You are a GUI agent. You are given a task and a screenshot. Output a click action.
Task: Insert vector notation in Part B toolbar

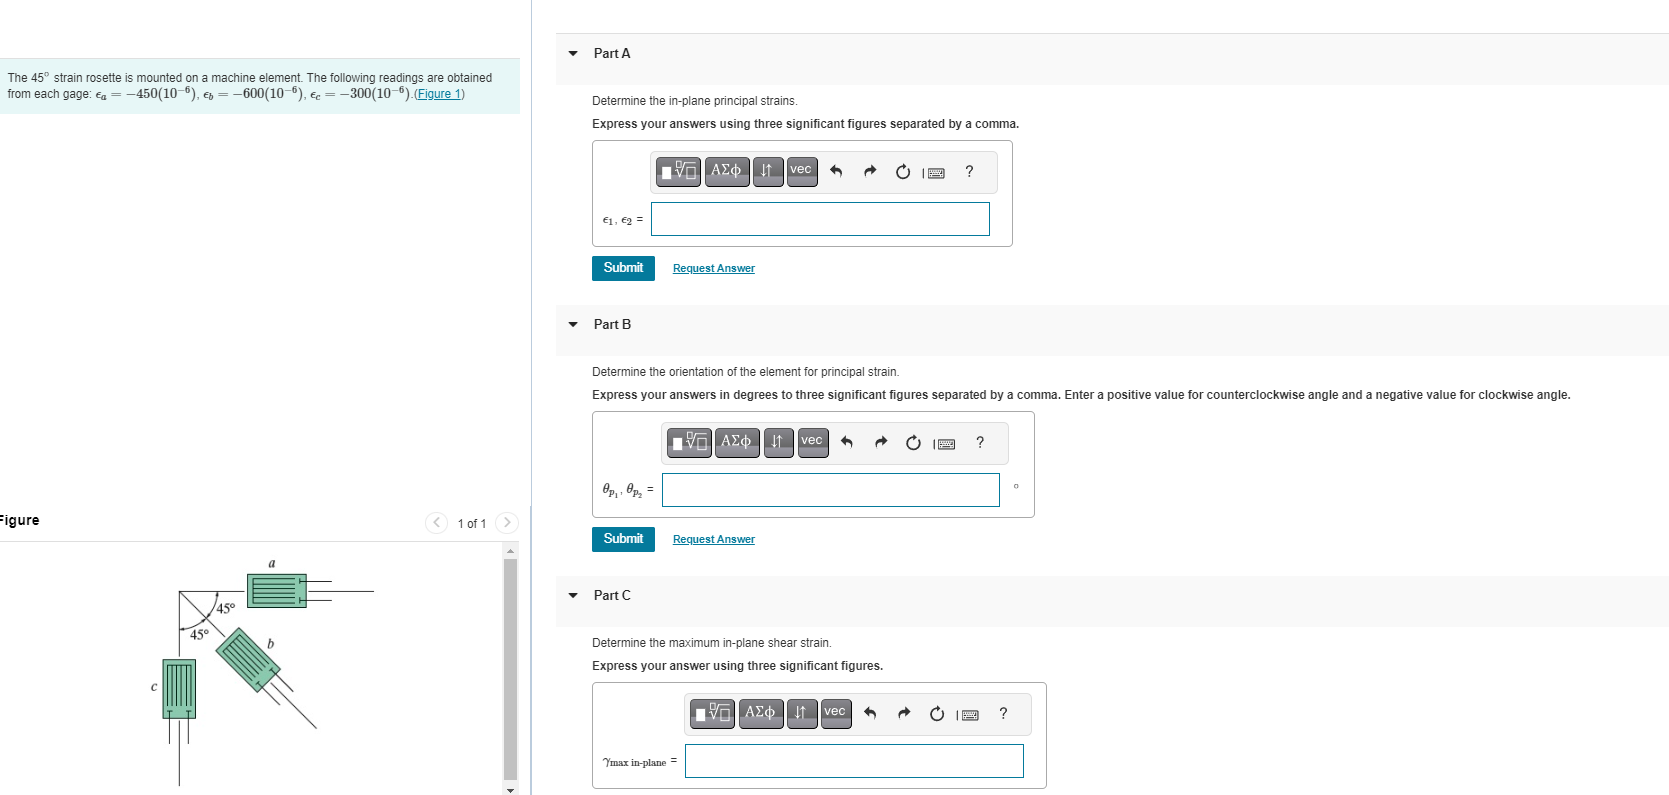tap(813, 442)
